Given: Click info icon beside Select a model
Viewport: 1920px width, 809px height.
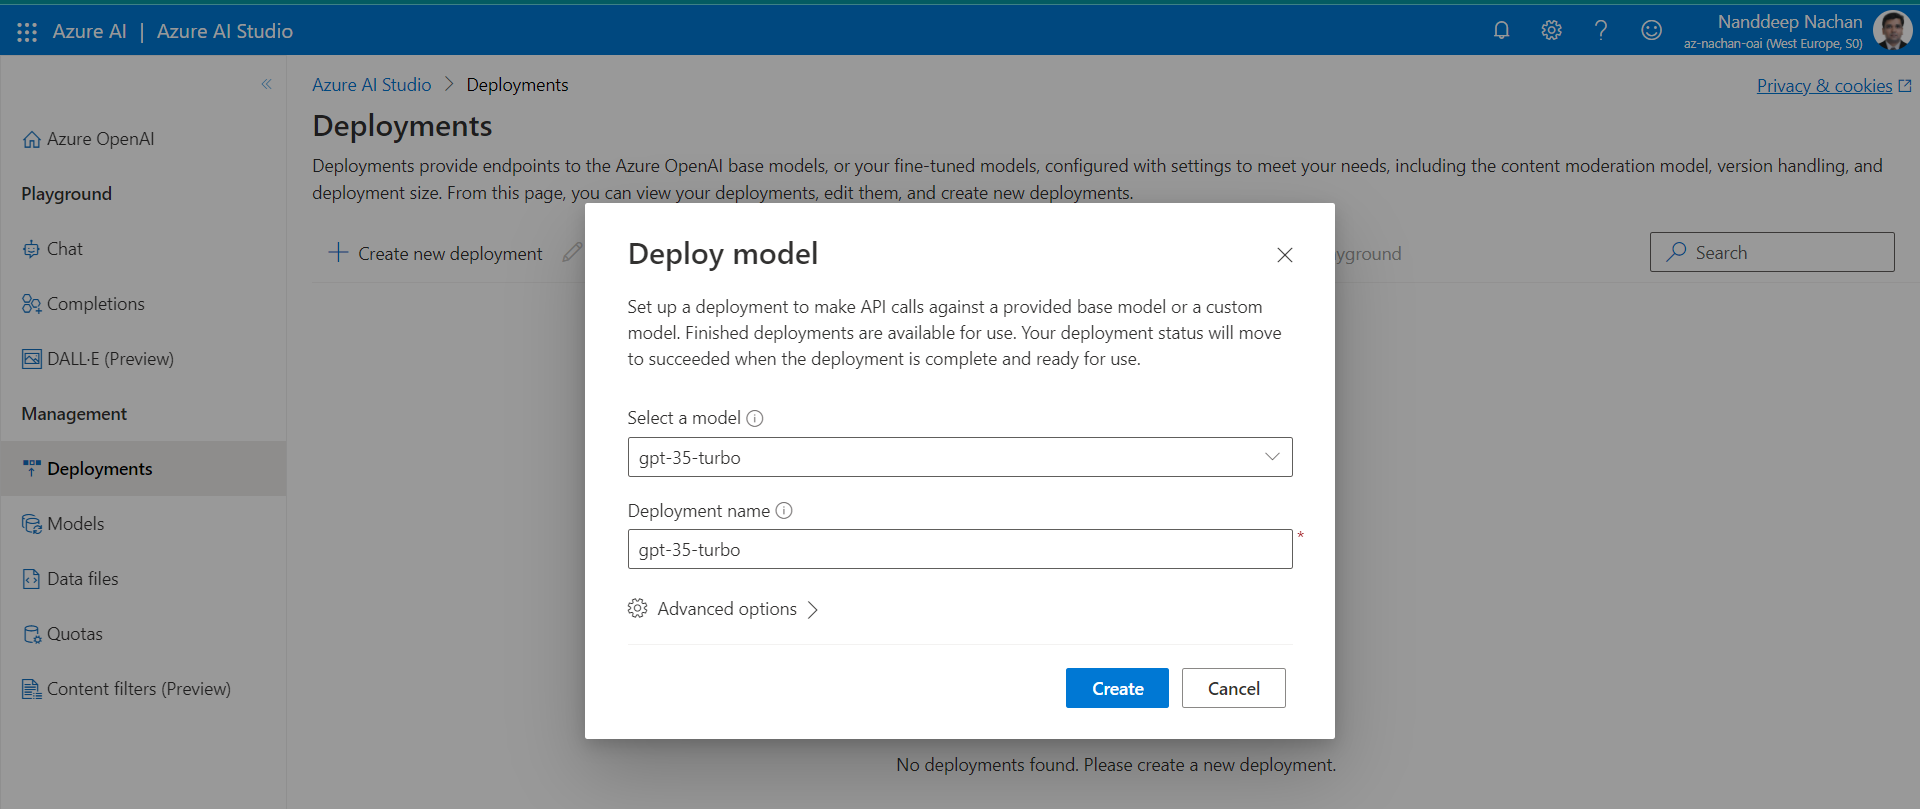Looking at the screenshot, I should [755, 418].
